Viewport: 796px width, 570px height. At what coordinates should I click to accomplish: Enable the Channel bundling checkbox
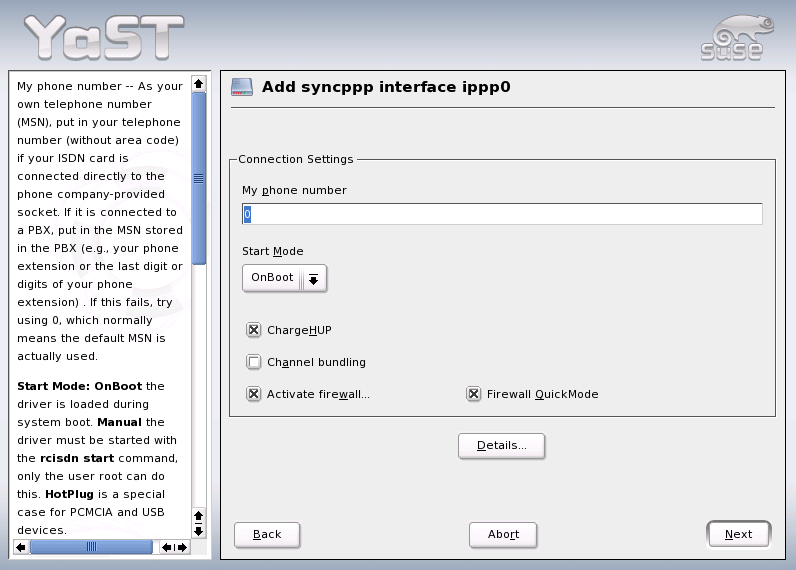tap(254, 362)
